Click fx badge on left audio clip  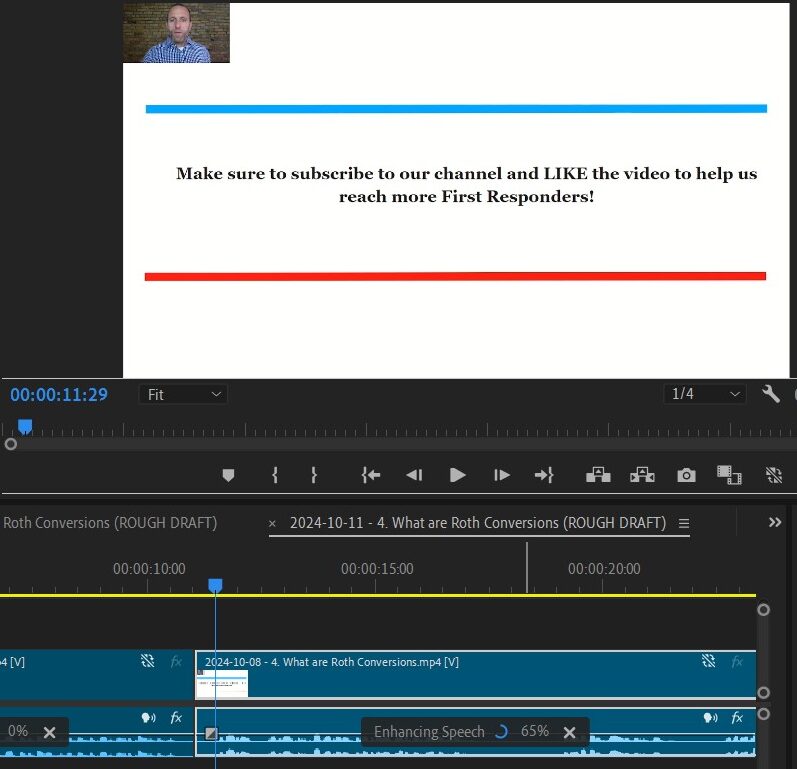176,718
